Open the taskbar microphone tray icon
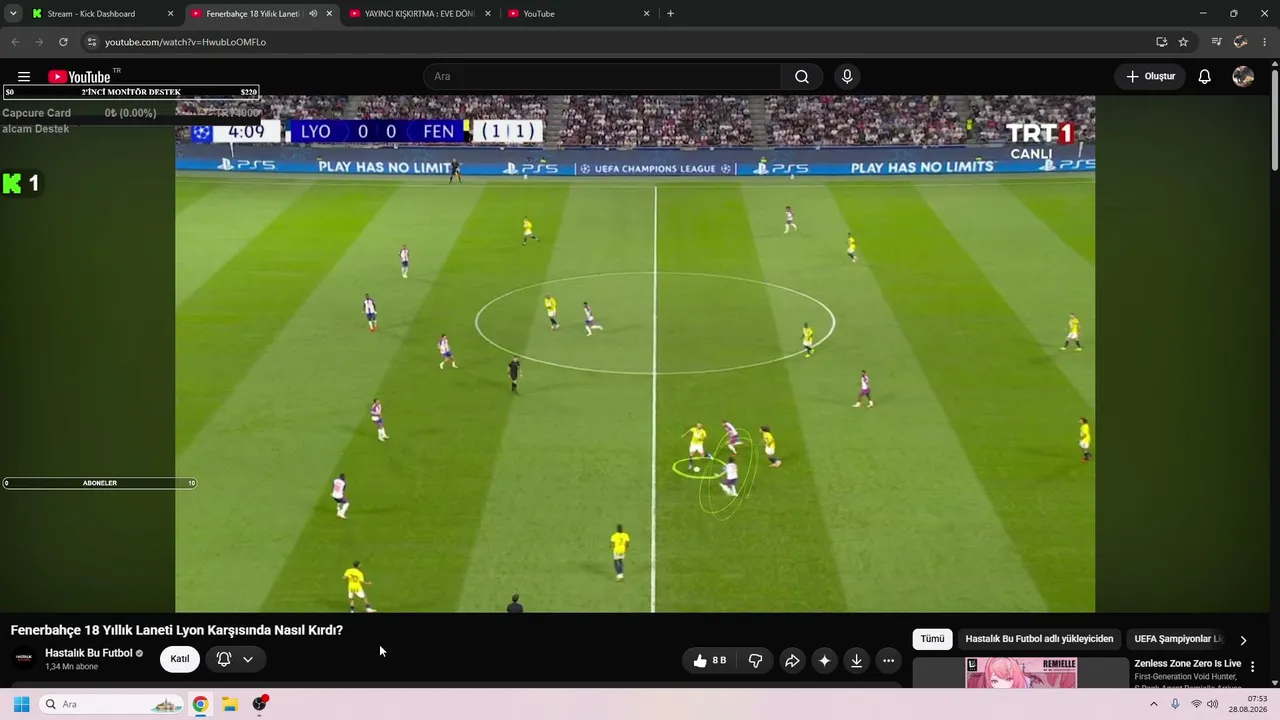Screen dimensions: 1280x720 click(x=1175, y=704)
